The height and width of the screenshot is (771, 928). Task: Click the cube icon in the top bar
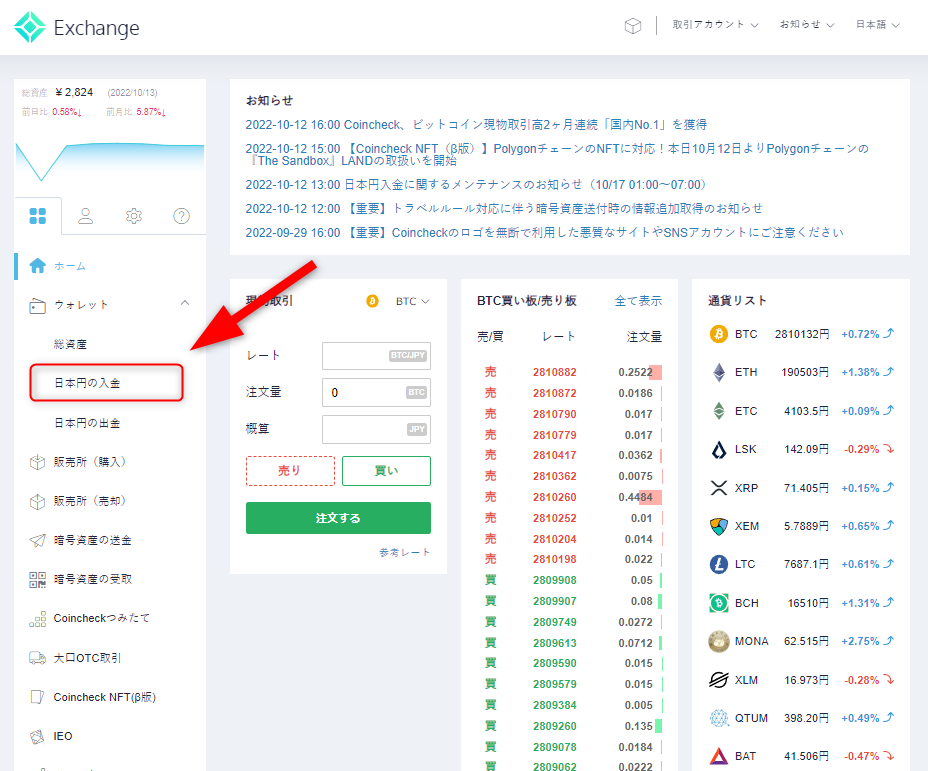pos(633,25)
